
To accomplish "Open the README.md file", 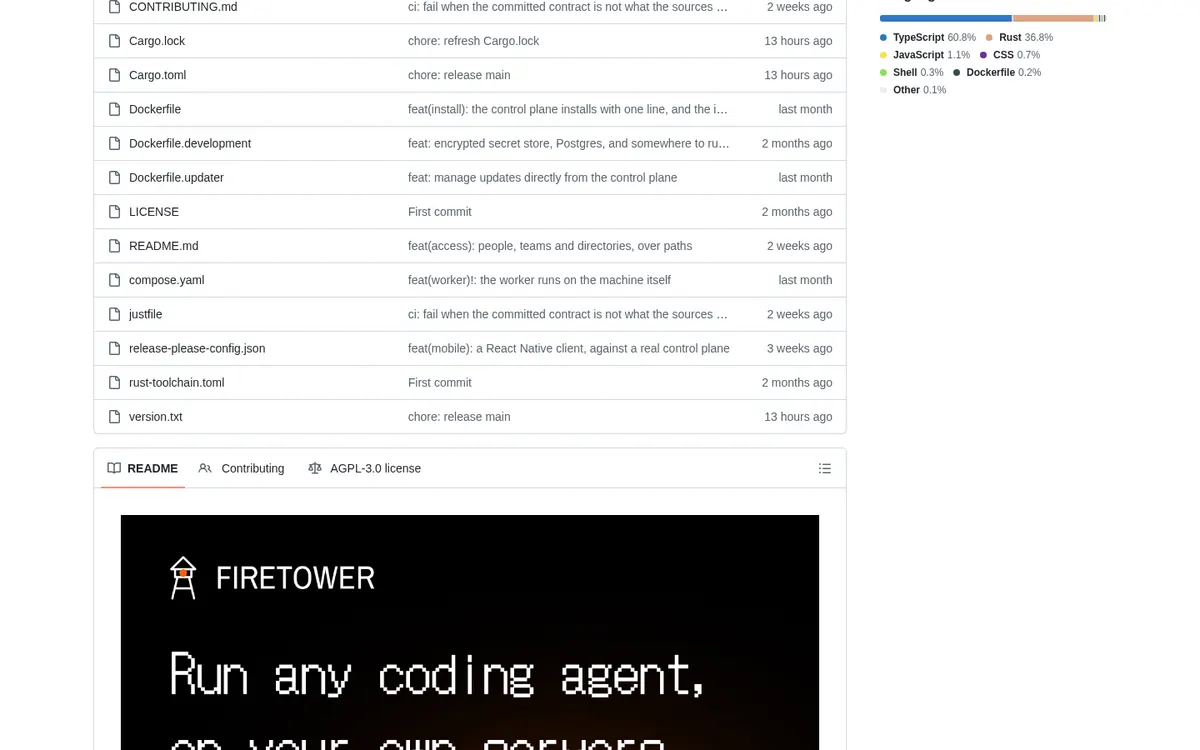I will 164,245.
